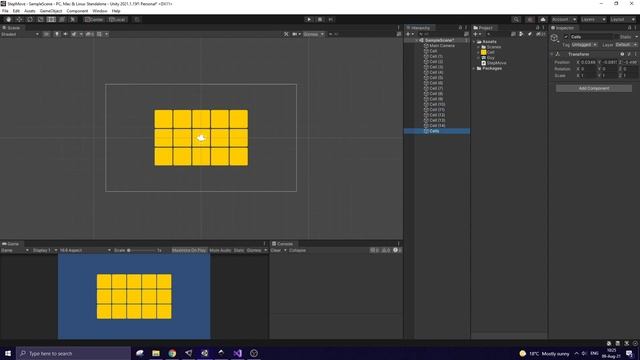Collapse the Transform component foldout
Viewport: 640px width, 360px height.
[x=552, y=54]
